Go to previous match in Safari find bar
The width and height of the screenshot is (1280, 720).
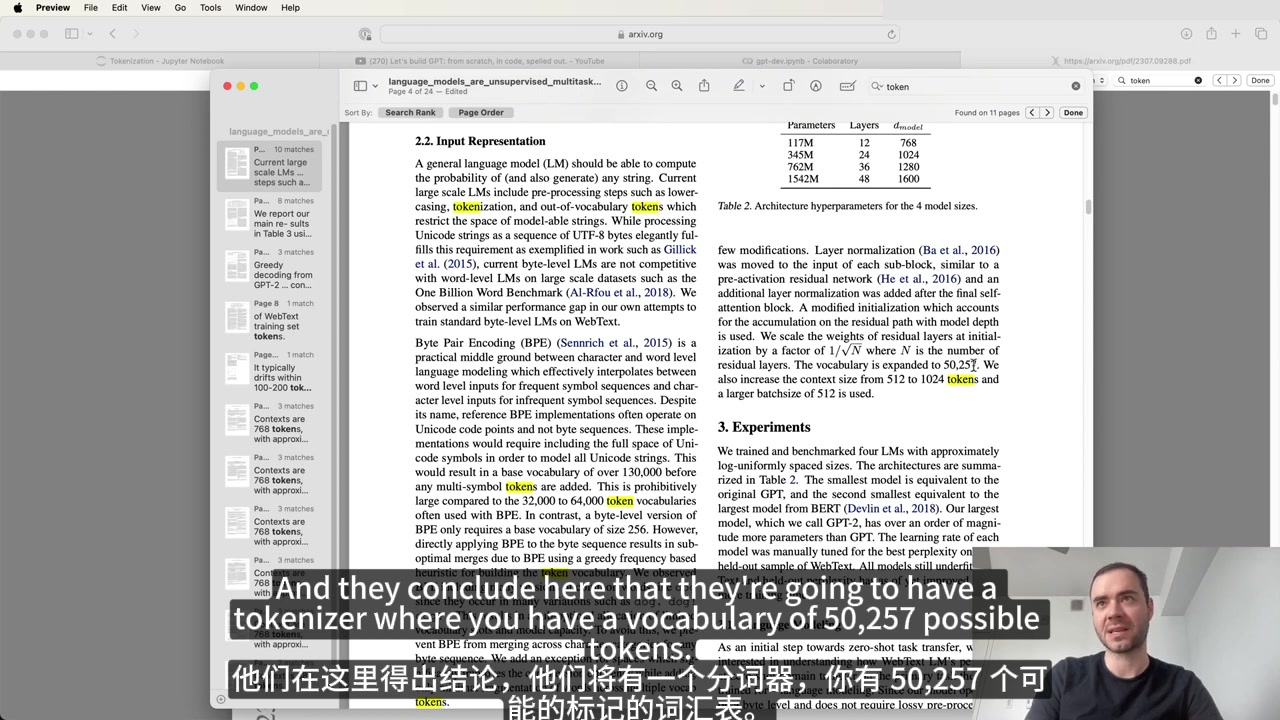point(1219,80)
